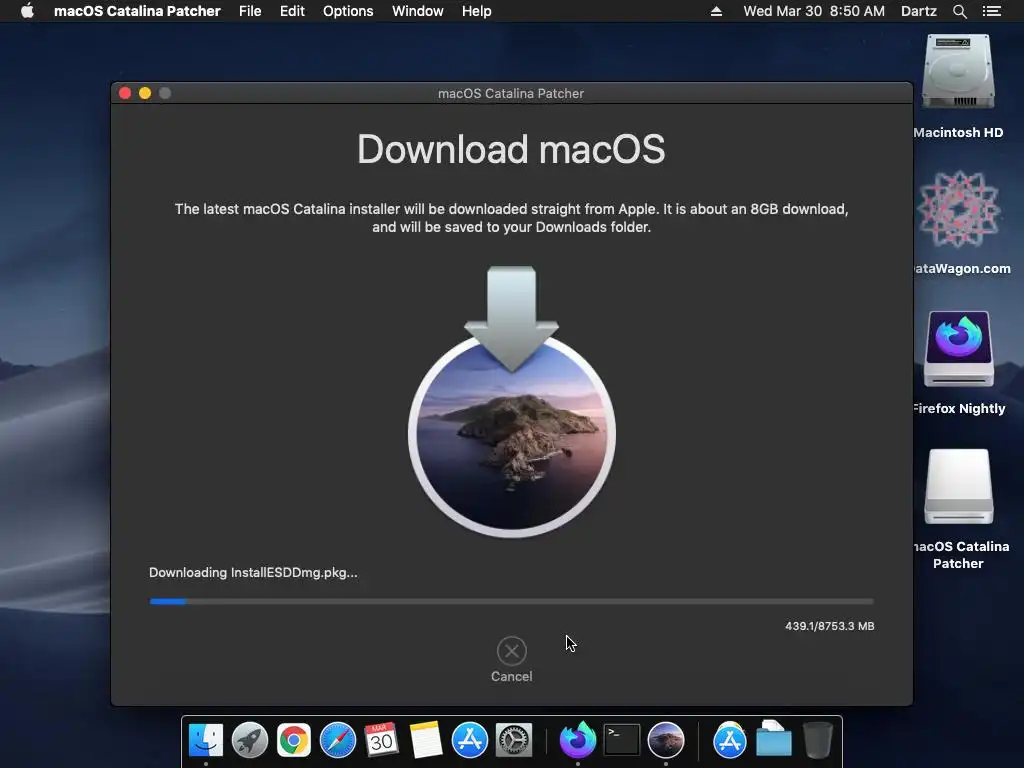This screenshot has height=768, width=1024.
Task: Open Safari from the Dock
Action: tap(338, 740)
